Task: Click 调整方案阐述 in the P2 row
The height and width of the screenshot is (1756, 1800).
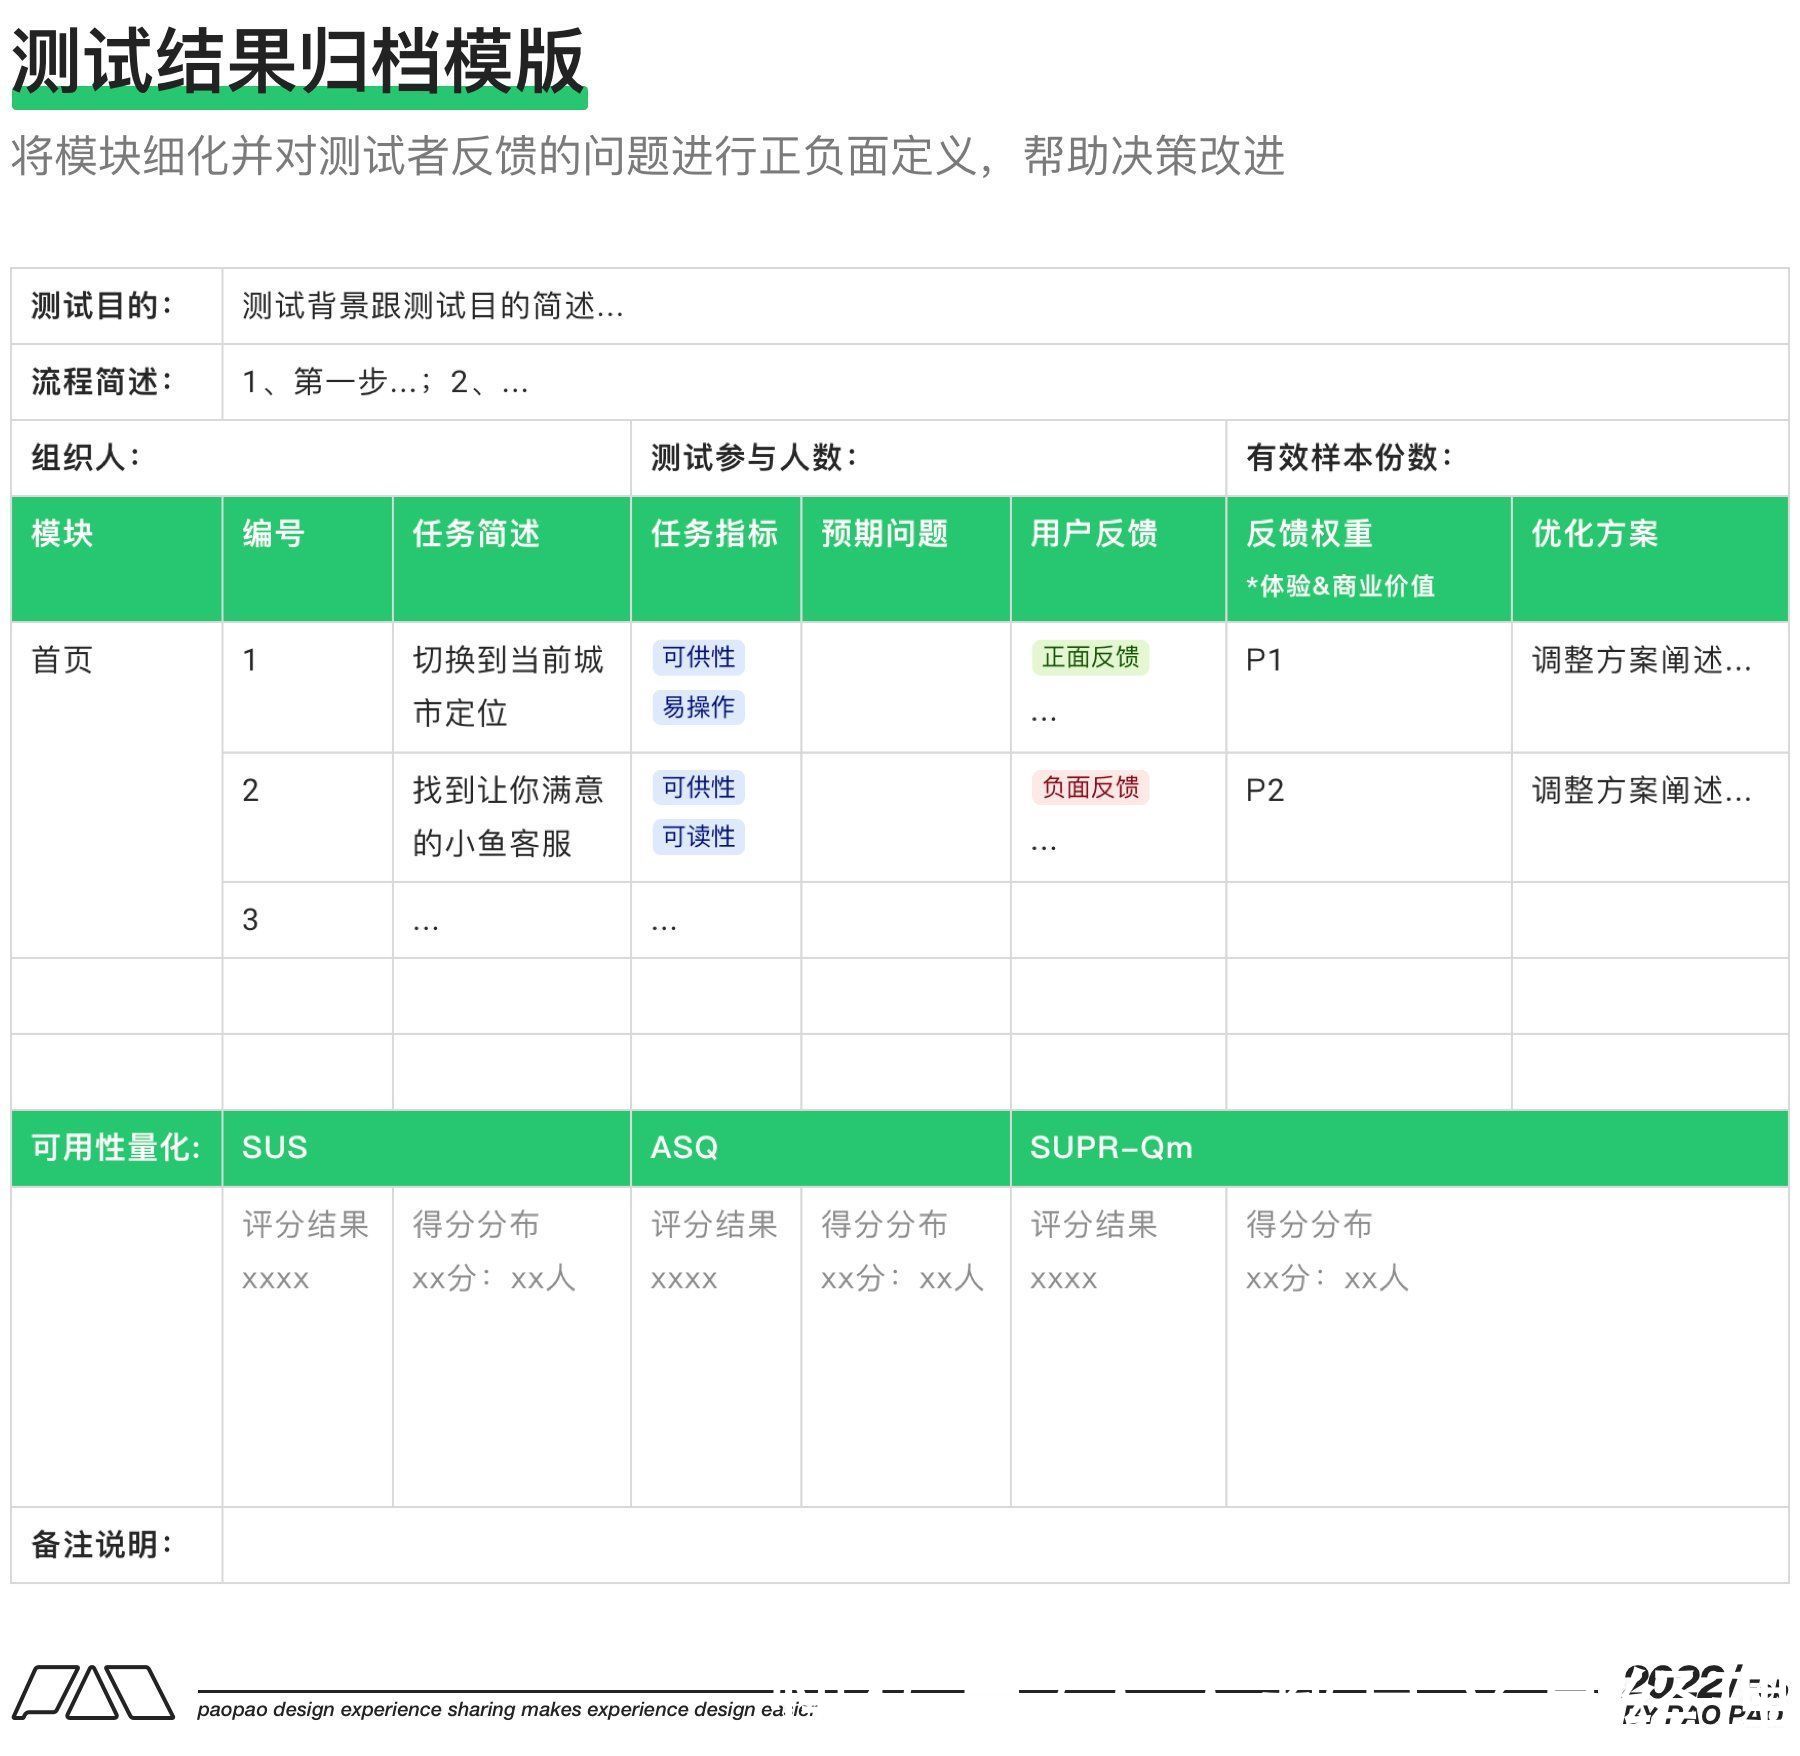Action: (x=1642, y=791)
